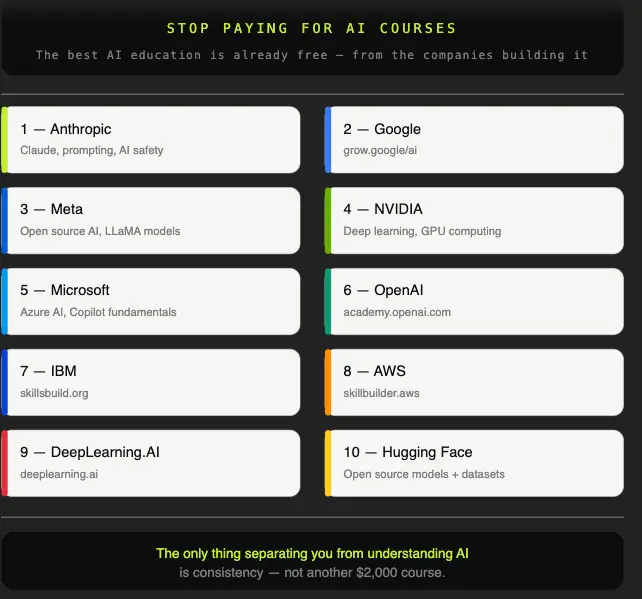Click the red accent bar on DeepLearning.AI card
Image resolution: width=642 pixels, height=599 pixels.
[x=5, y=463]
